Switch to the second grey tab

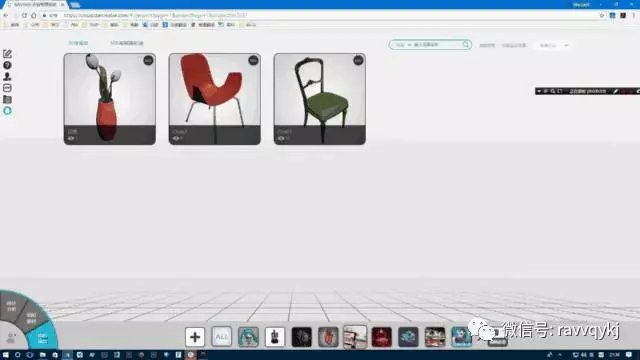[x=127, y=43]
